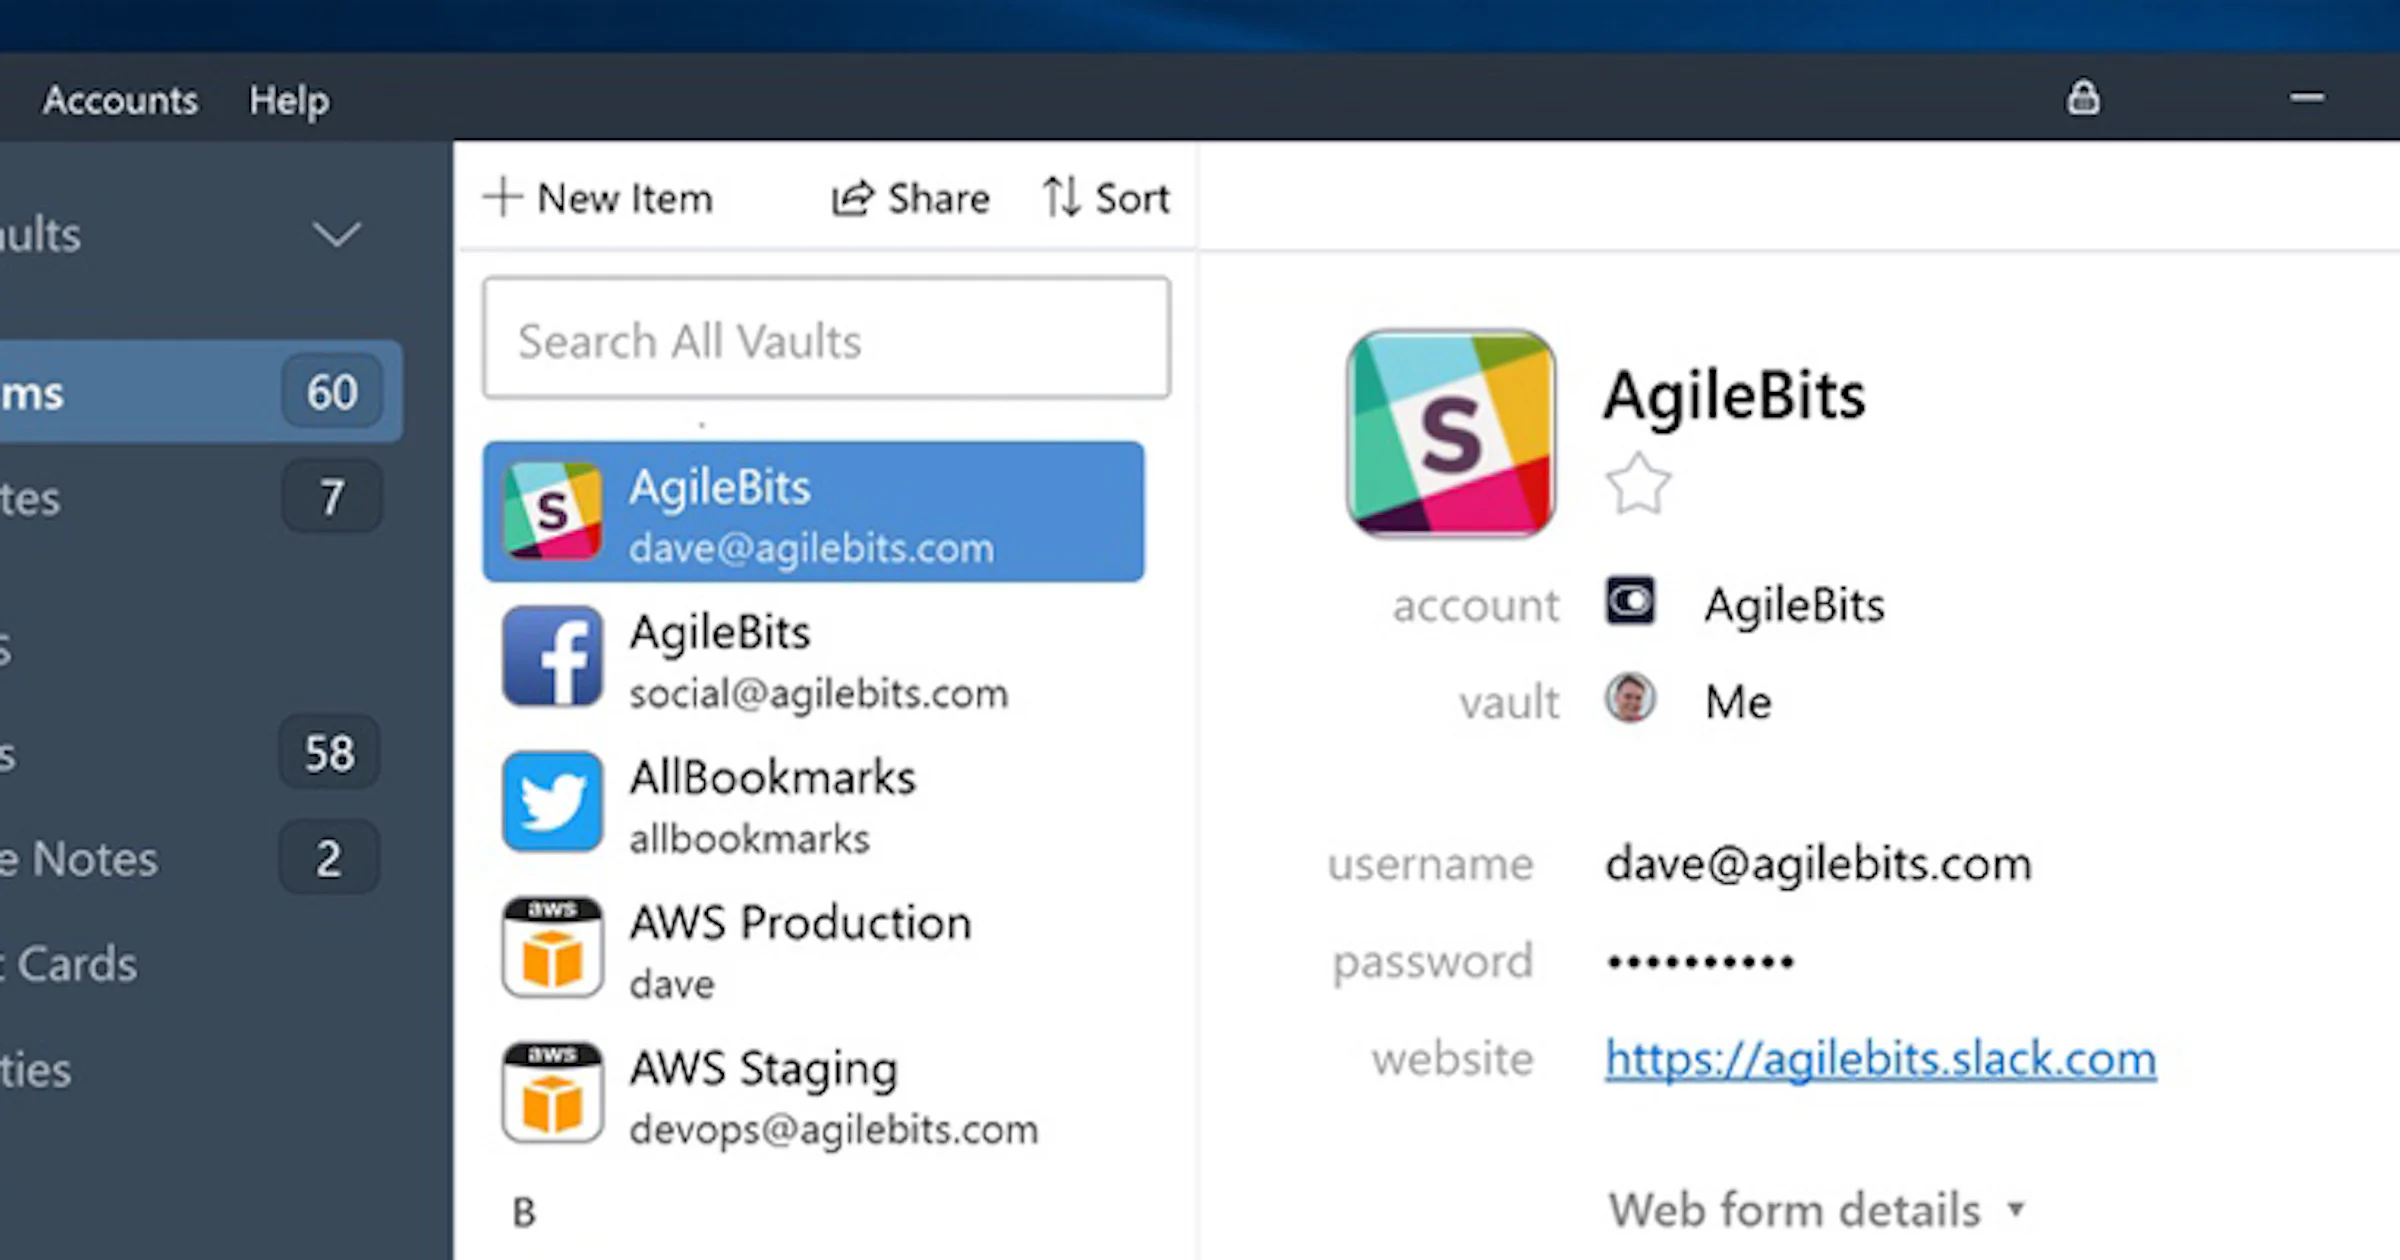The height and width of the screenshot is (1260, 2400).
Task: Click the AgileBits title in details pane
Action: click(x=1735, y=396)
